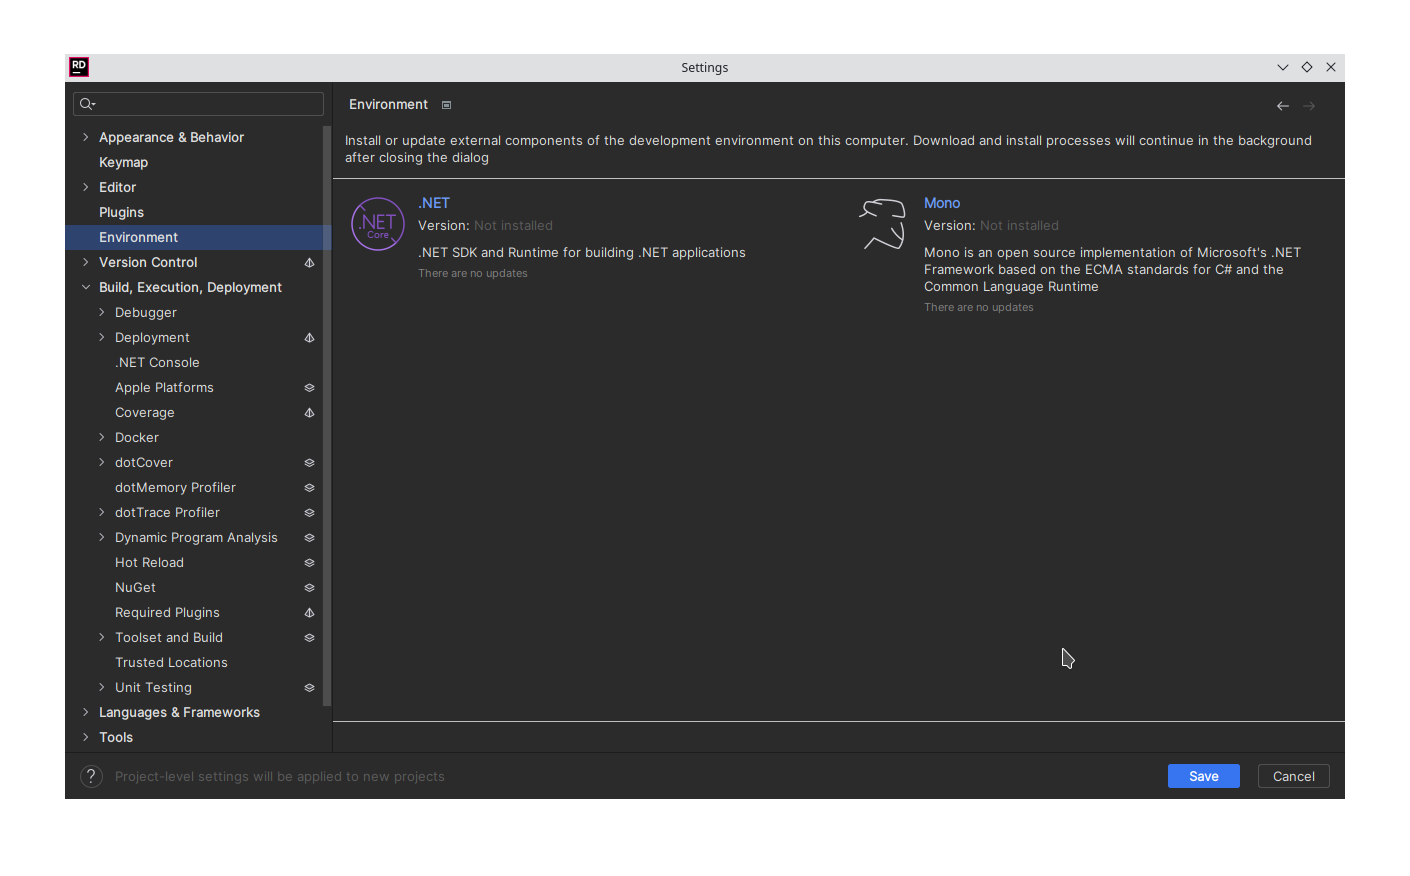Screen dimensions: 1410x876
Task: Open the Apple Platforms settings
Action: click(164, 387)
